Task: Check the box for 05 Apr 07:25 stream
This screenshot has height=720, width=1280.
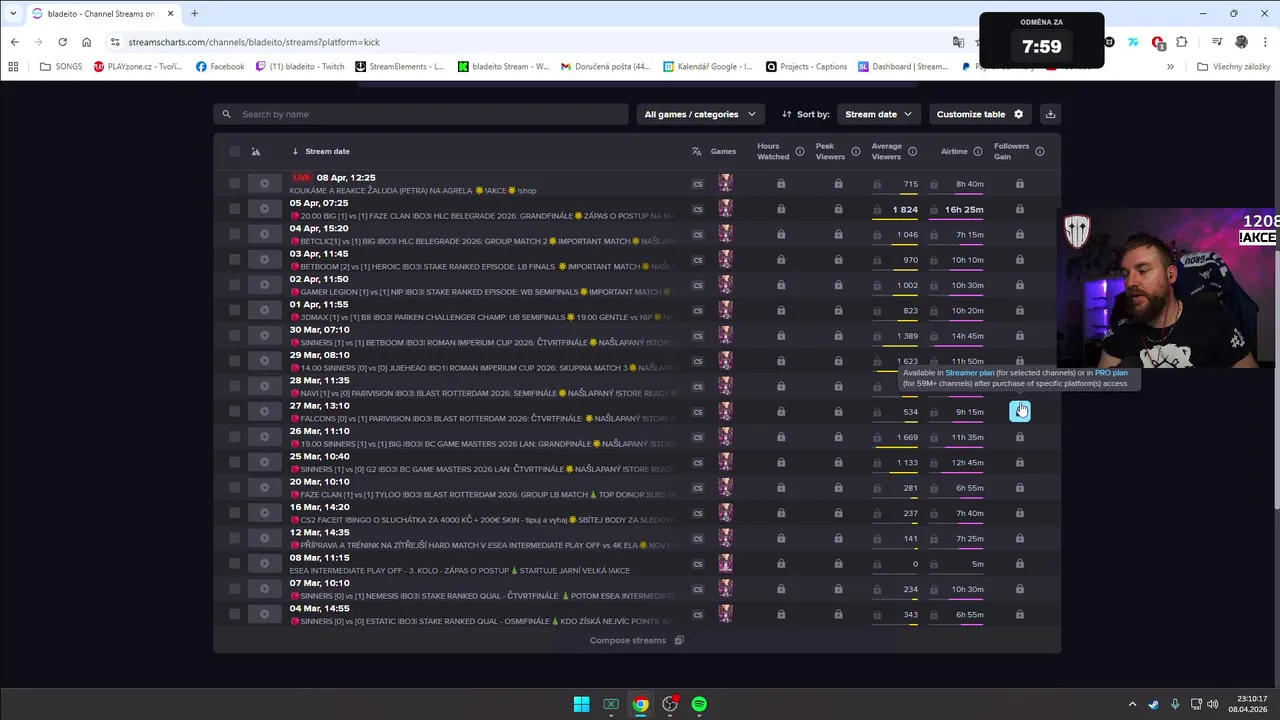Action: coord(234,209)
